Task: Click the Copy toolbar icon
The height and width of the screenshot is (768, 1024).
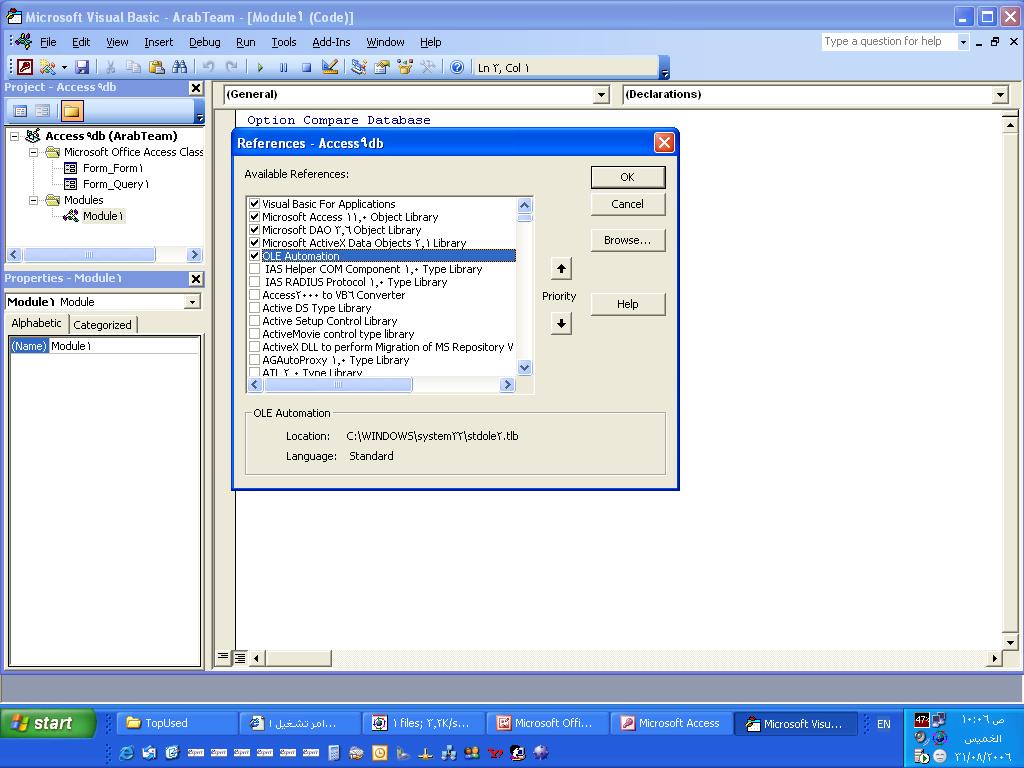Action: tap(133, 67)
